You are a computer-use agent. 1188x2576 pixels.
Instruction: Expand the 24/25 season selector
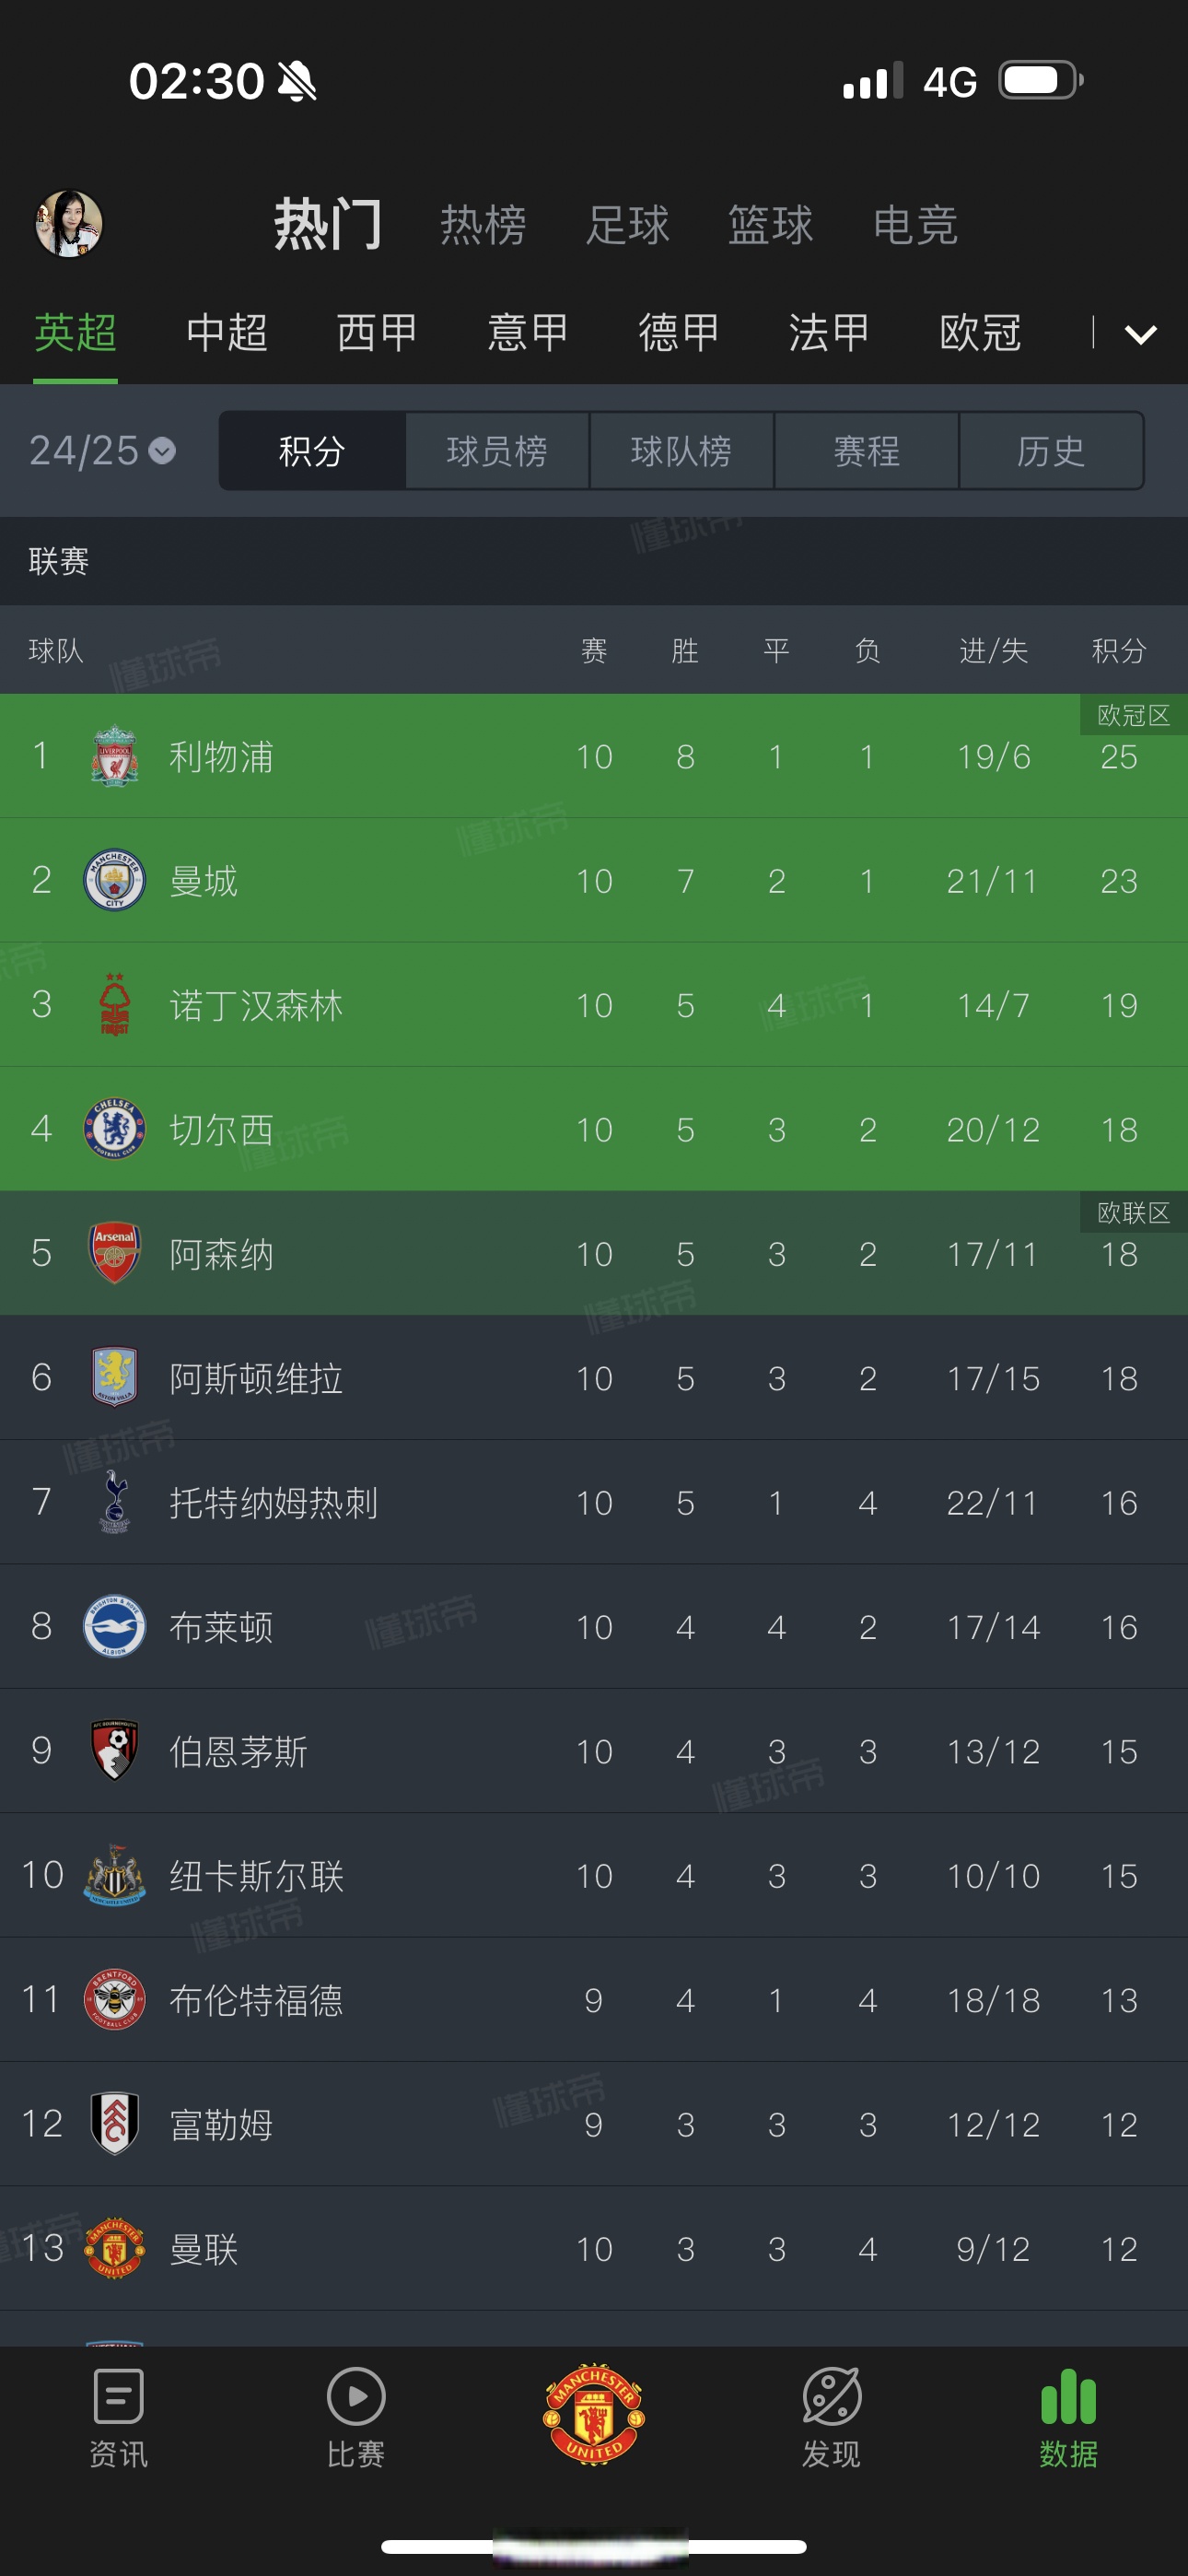point(102,451)
